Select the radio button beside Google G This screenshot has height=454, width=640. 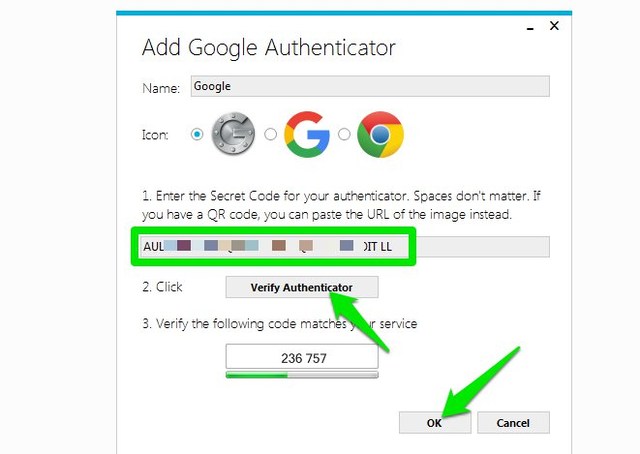[270, 134]
